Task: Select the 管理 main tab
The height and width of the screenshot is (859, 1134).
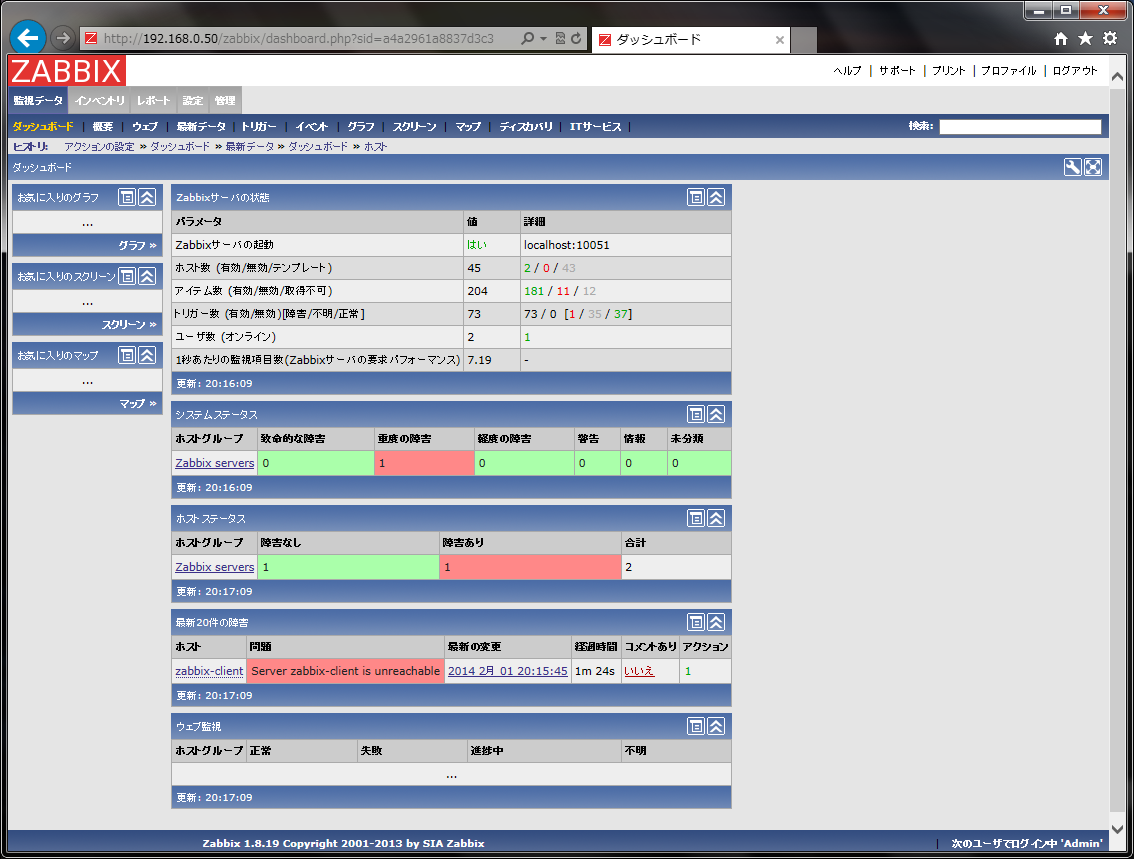Action: coord(225,101)
